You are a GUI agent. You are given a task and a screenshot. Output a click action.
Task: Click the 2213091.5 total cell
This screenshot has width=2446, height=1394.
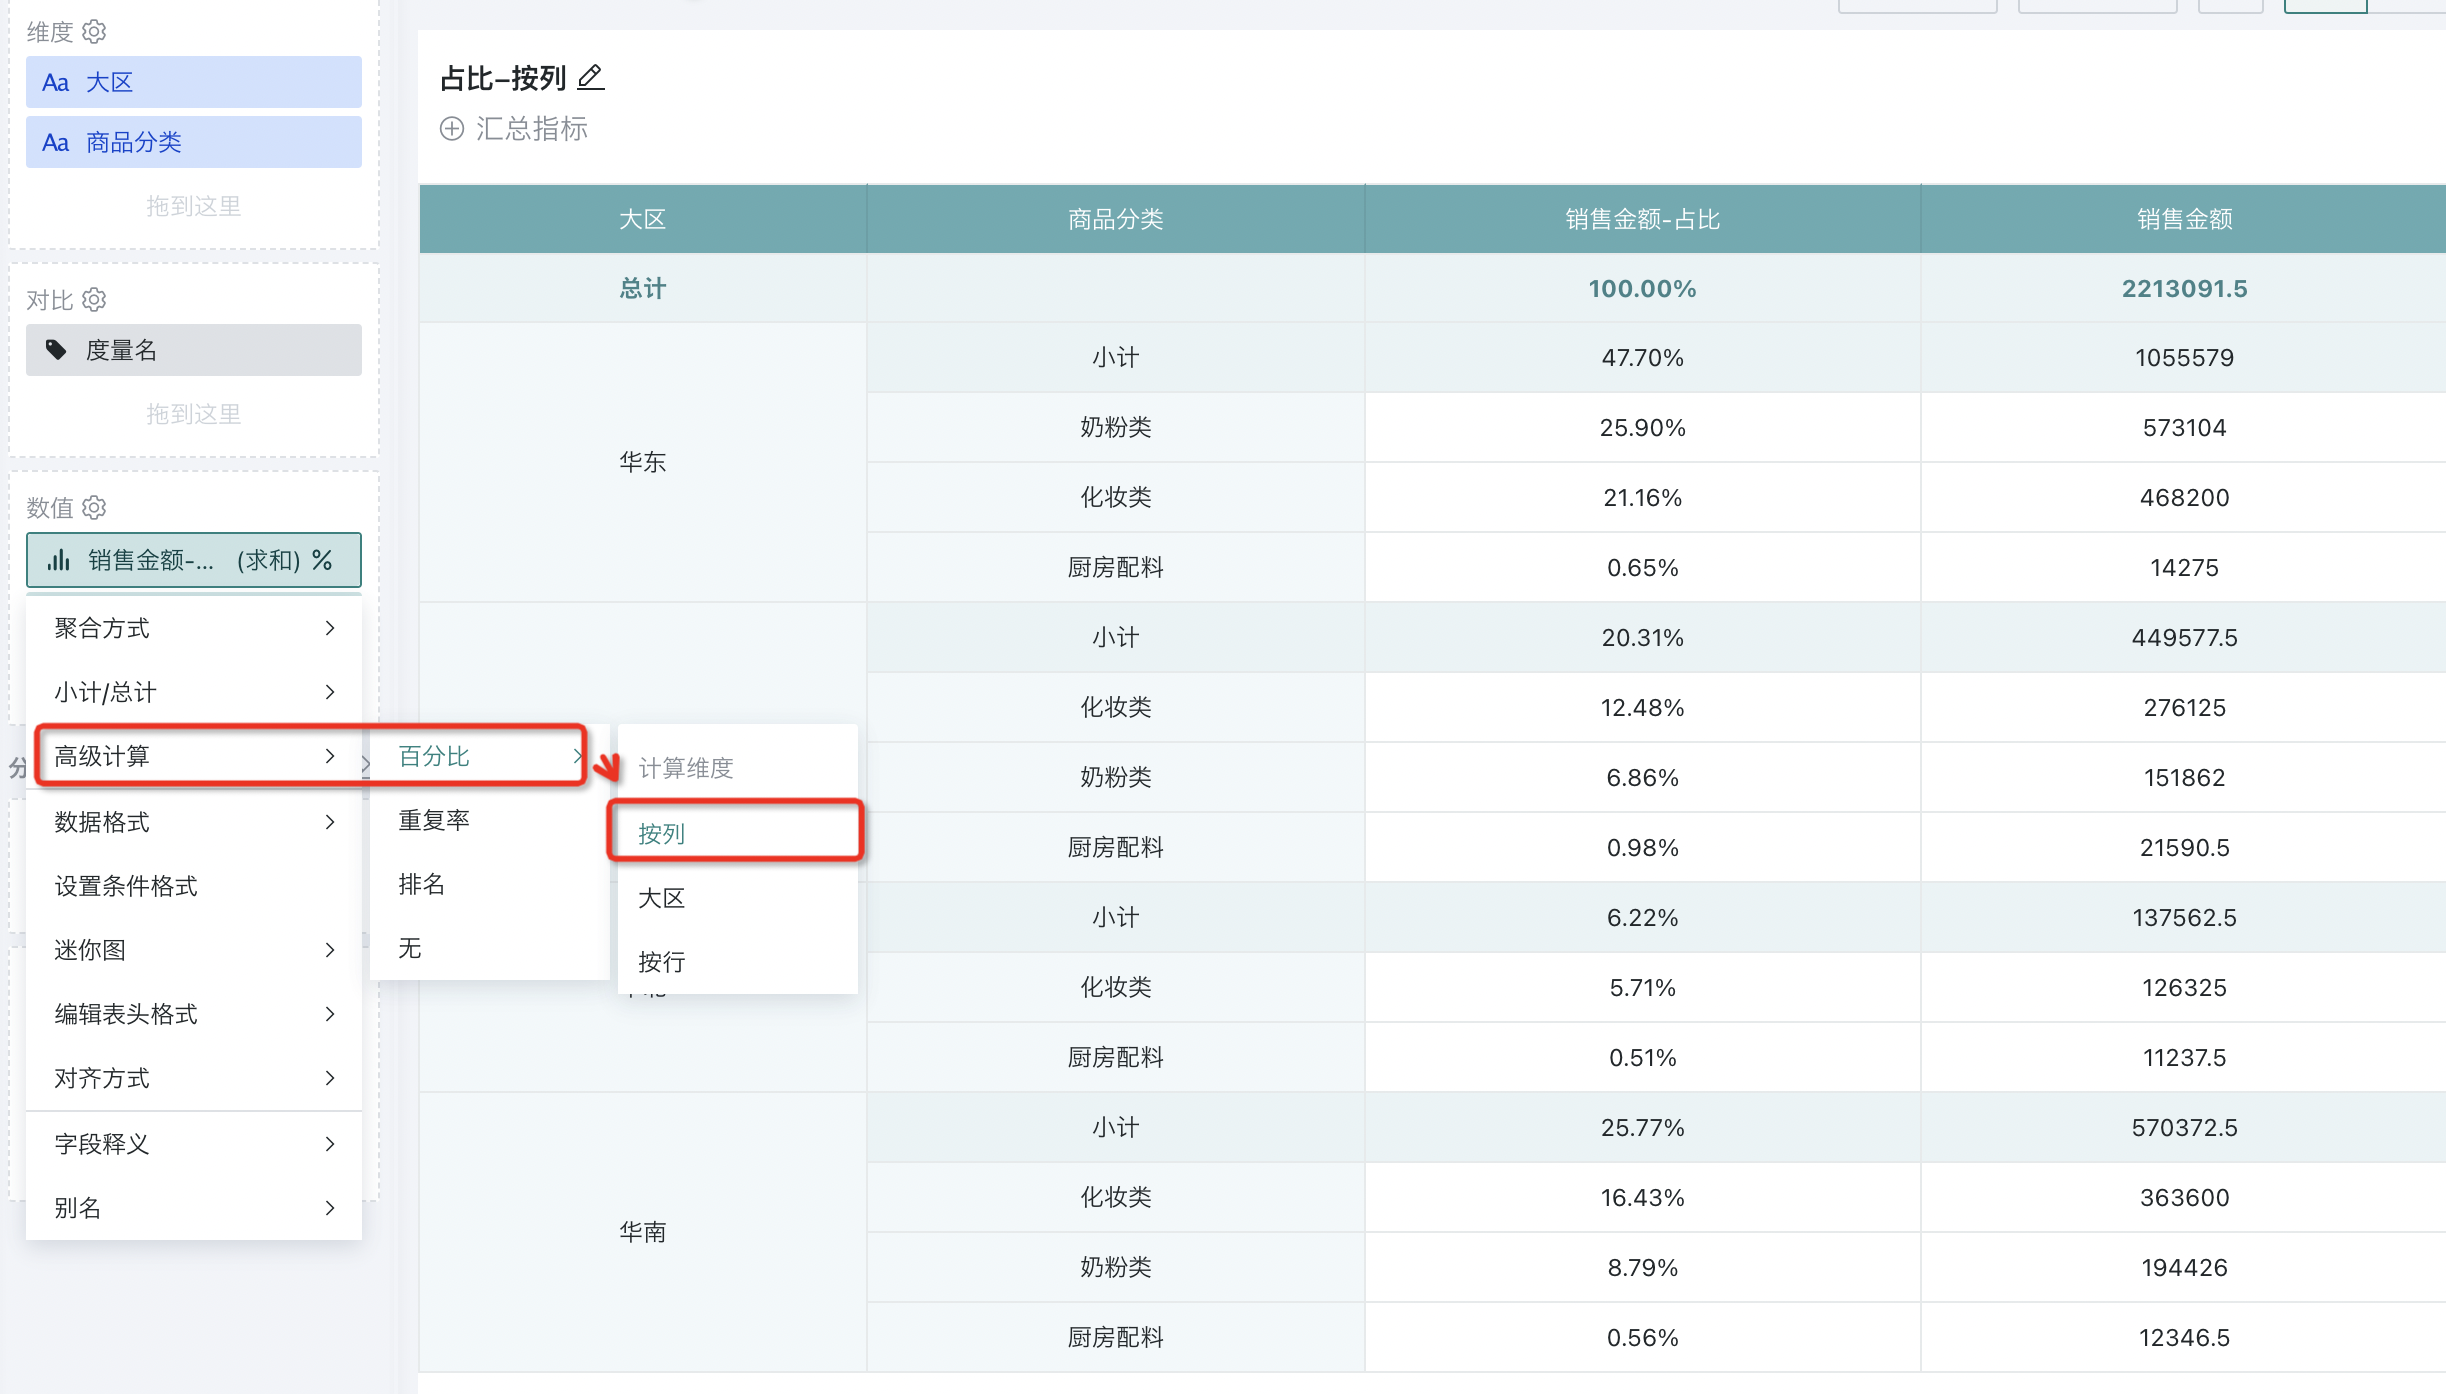click(x=2184, y=288)
